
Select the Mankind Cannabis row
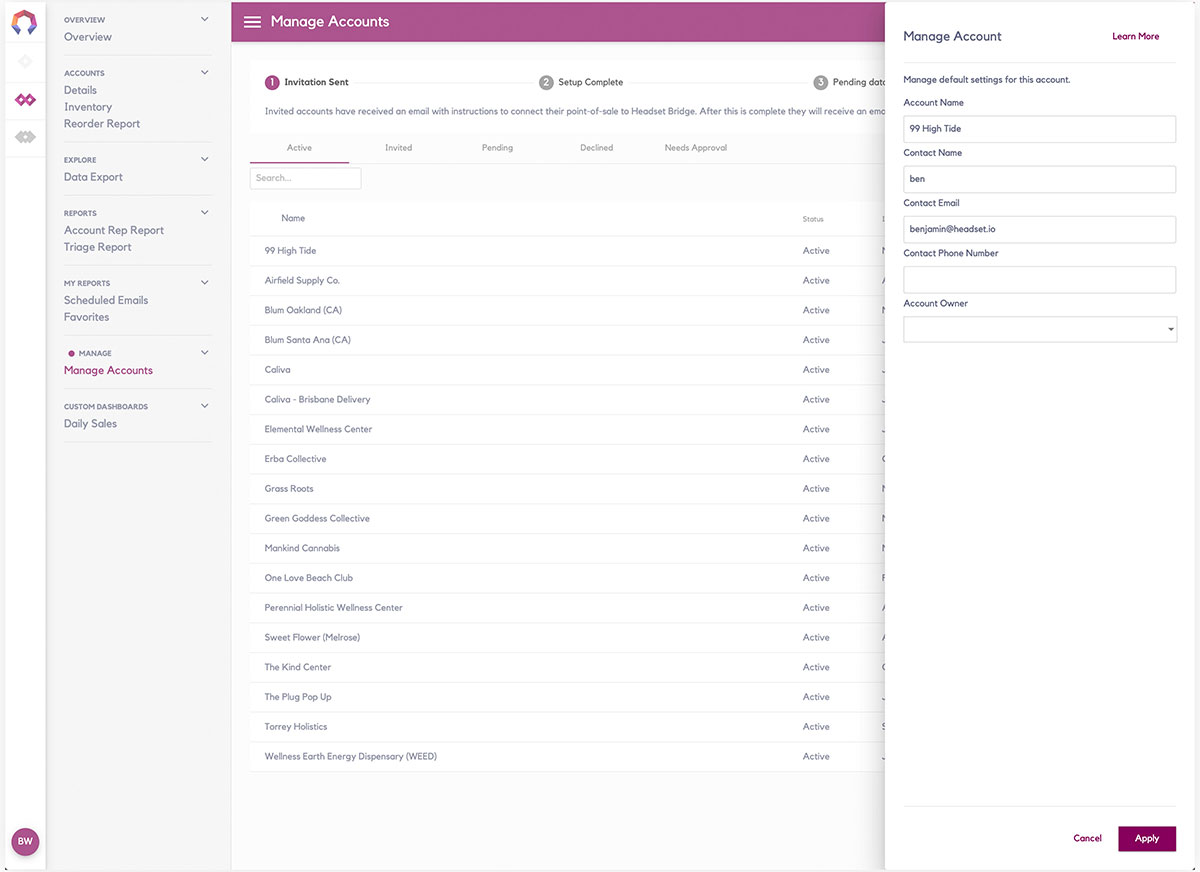(567, 548)
